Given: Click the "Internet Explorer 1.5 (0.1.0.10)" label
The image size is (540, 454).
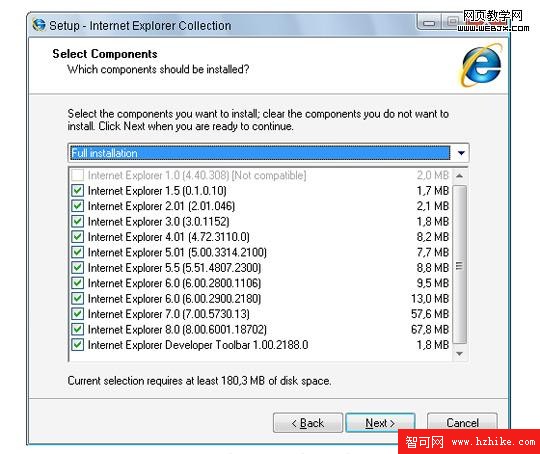Looking at the screenshot, I should 157,190.
